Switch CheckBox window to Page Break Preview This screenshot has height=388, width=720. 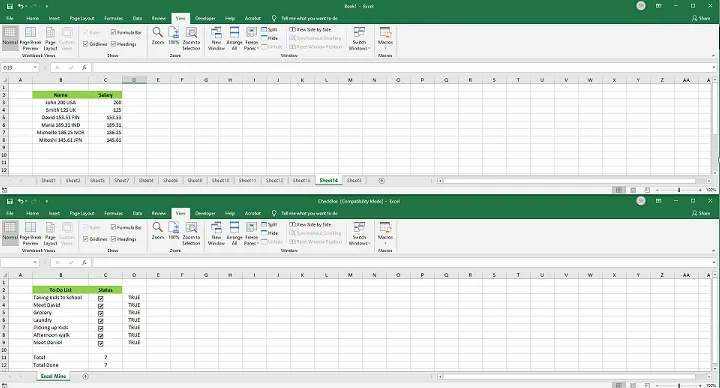[x=30, y=234]
